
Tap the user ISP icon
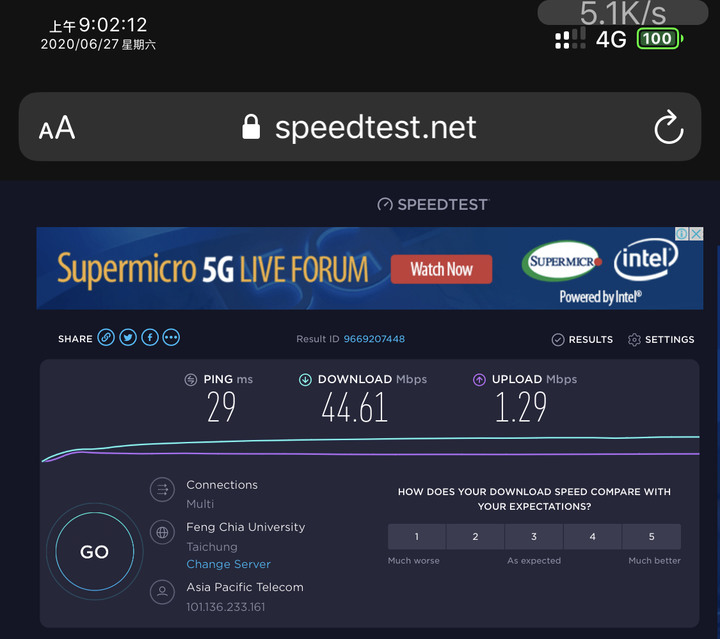162,592
